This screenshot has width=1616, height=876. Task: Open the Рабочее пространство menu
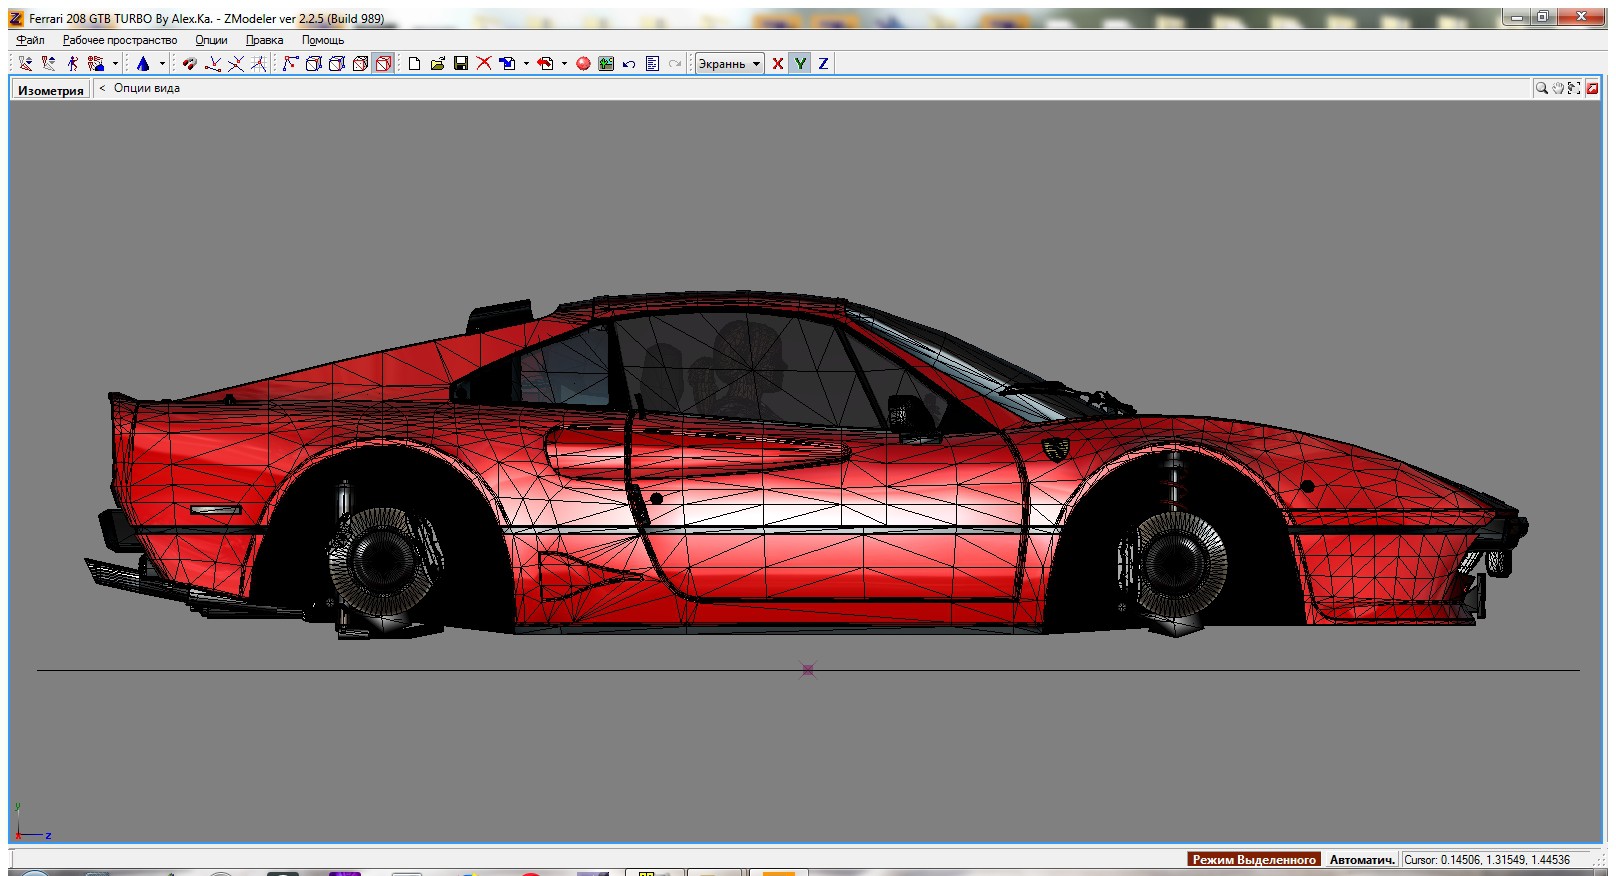120,40
